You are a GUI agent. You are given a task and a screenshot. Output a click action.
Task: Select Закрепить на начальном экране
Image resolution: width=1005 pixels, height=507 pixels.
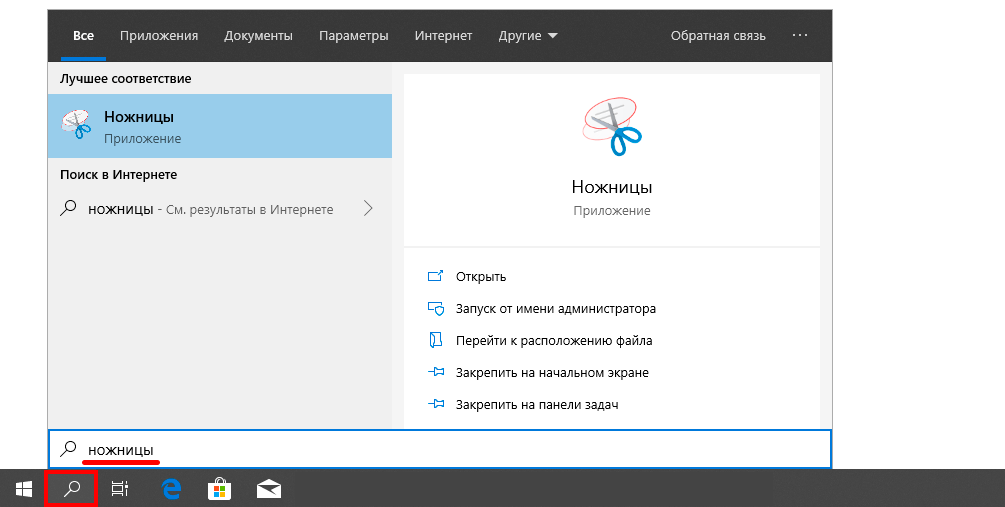click(551, 372)
